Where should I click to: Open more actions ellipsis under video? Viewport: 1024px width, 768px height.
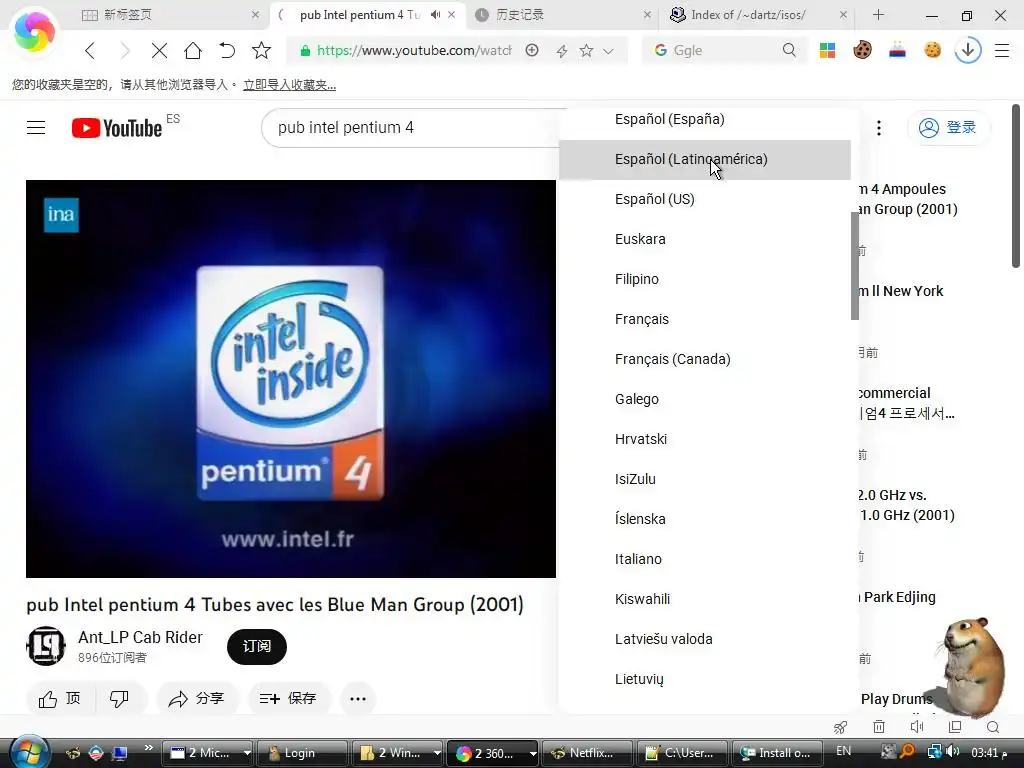(x=358, y=699)
